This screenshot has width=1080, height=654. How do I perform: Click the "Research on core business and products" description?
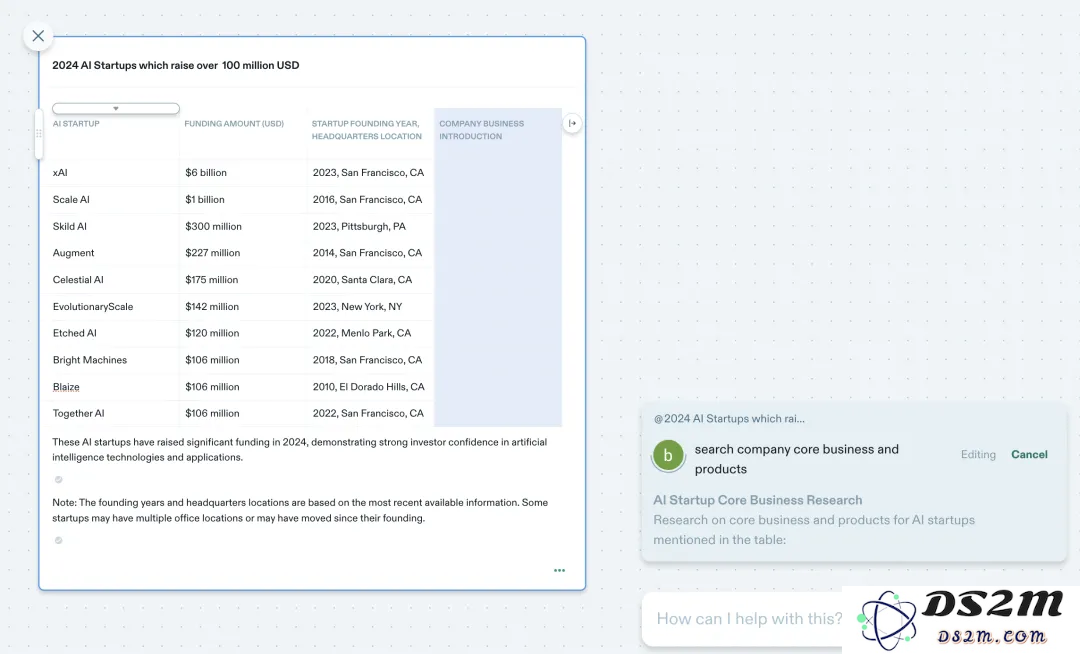tap(814, 530)
